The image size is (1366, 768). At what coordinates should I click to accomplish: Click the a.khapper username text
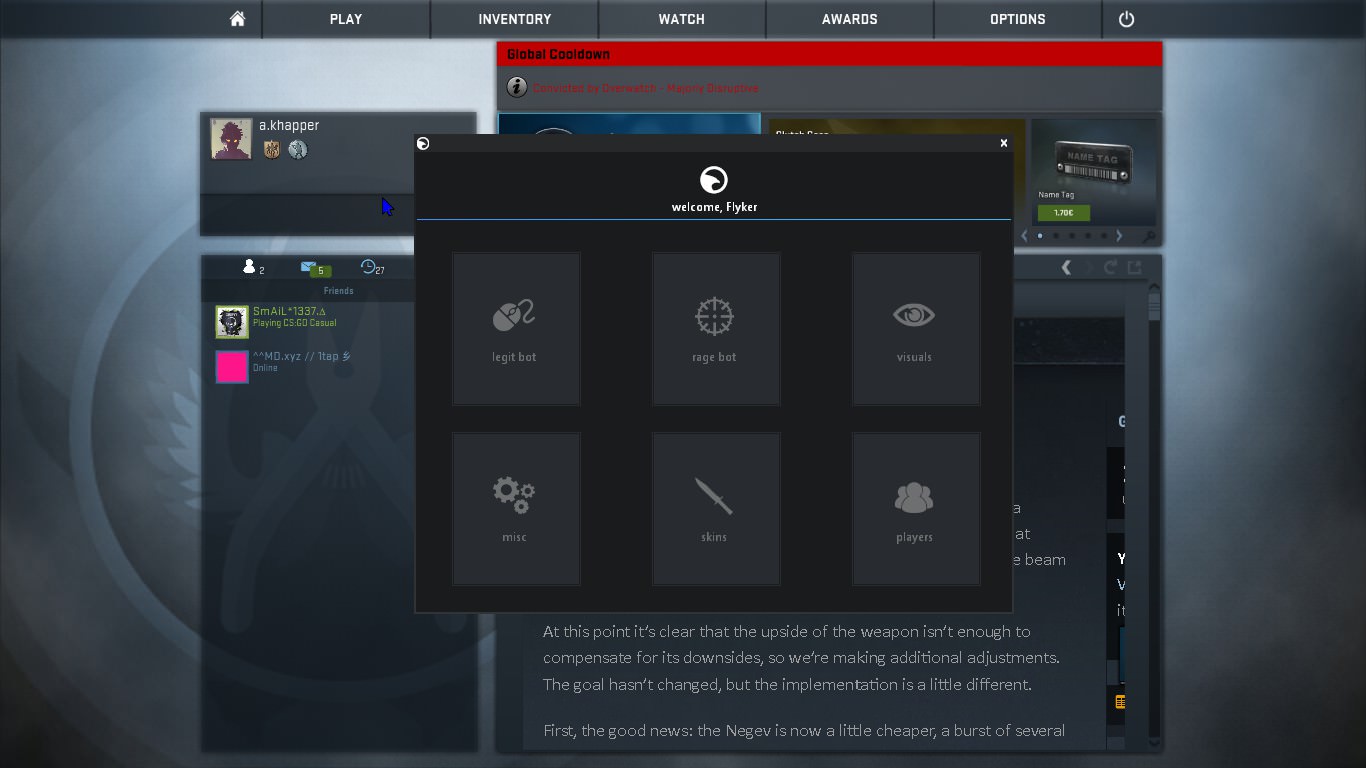[x=289, y=125]
